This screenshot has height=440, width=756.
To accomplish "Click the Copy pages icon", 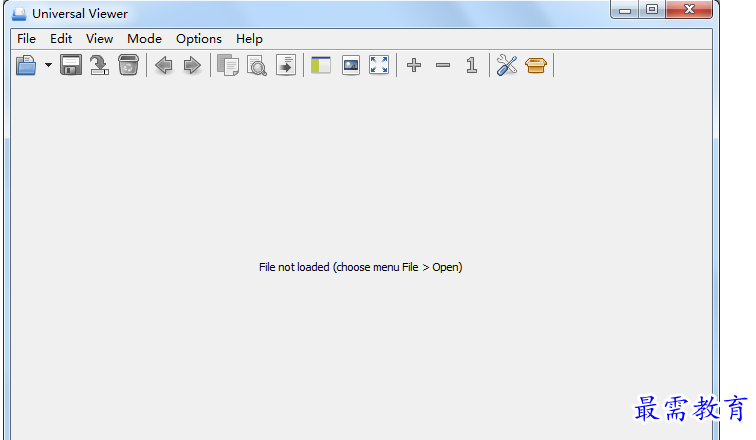I will (228, 65).
